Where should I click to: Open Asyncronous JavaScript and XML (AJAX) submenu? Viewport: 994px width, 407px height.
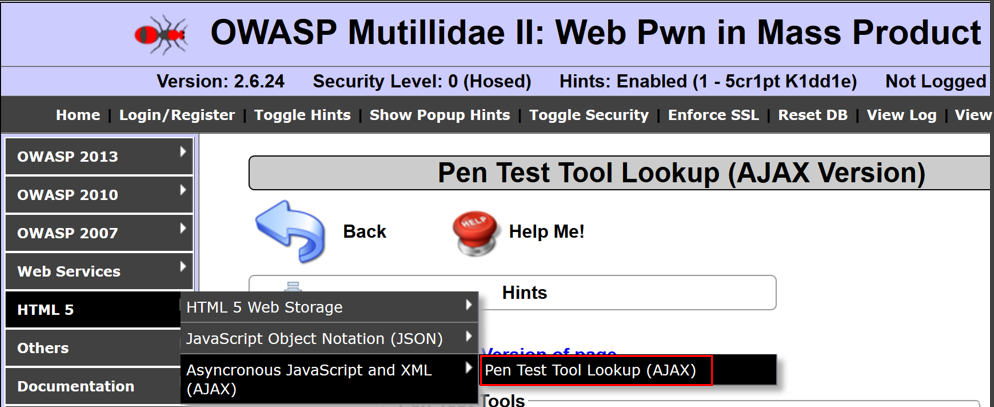point(329,378)
